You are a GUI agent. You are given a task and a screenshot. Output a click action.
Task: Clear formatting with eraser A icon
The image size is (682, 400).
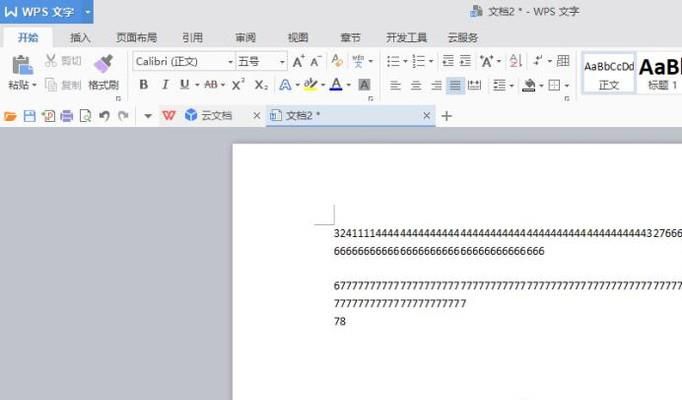(x=337, y=61)
